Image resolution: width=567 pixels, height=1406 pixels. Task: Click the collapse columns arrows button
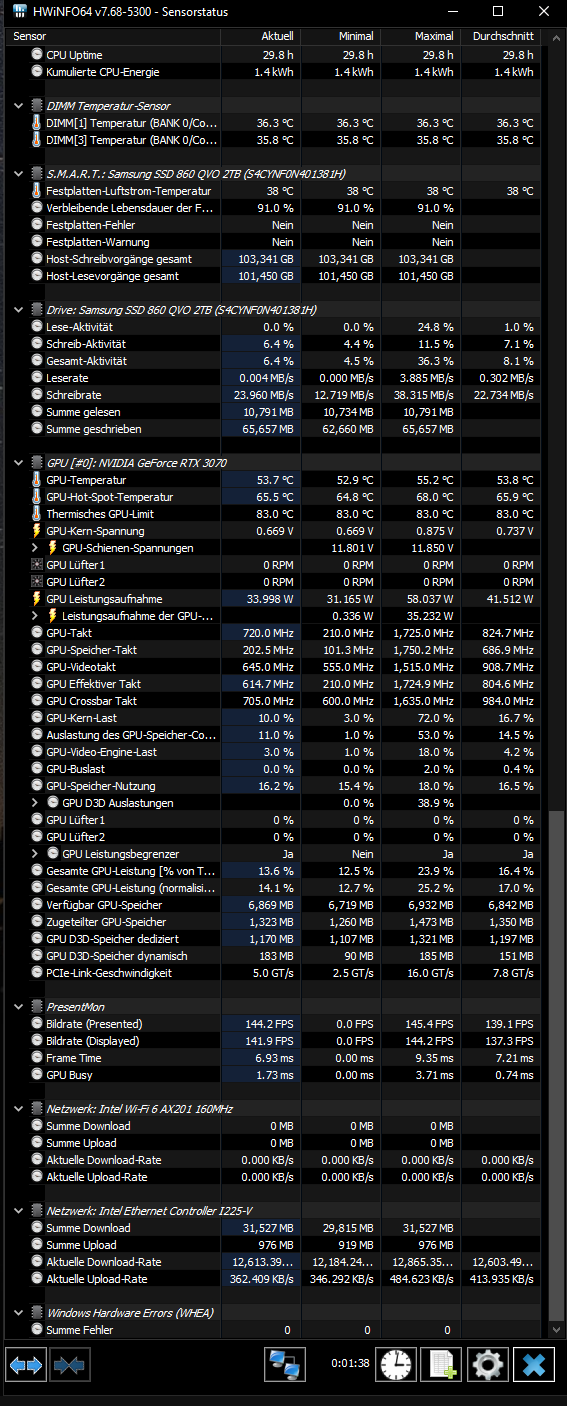tap(70, 1364)
